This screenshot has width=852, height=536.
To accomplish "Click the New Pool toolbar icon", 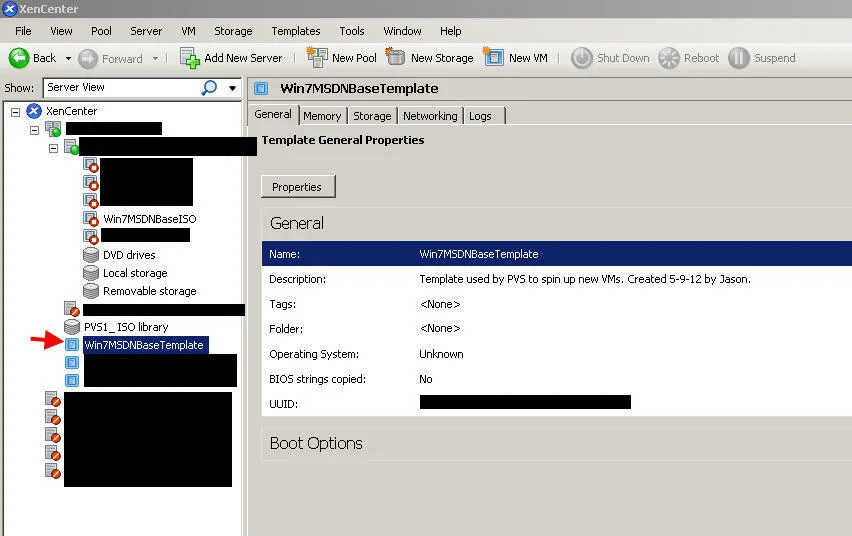I will 317,58.
